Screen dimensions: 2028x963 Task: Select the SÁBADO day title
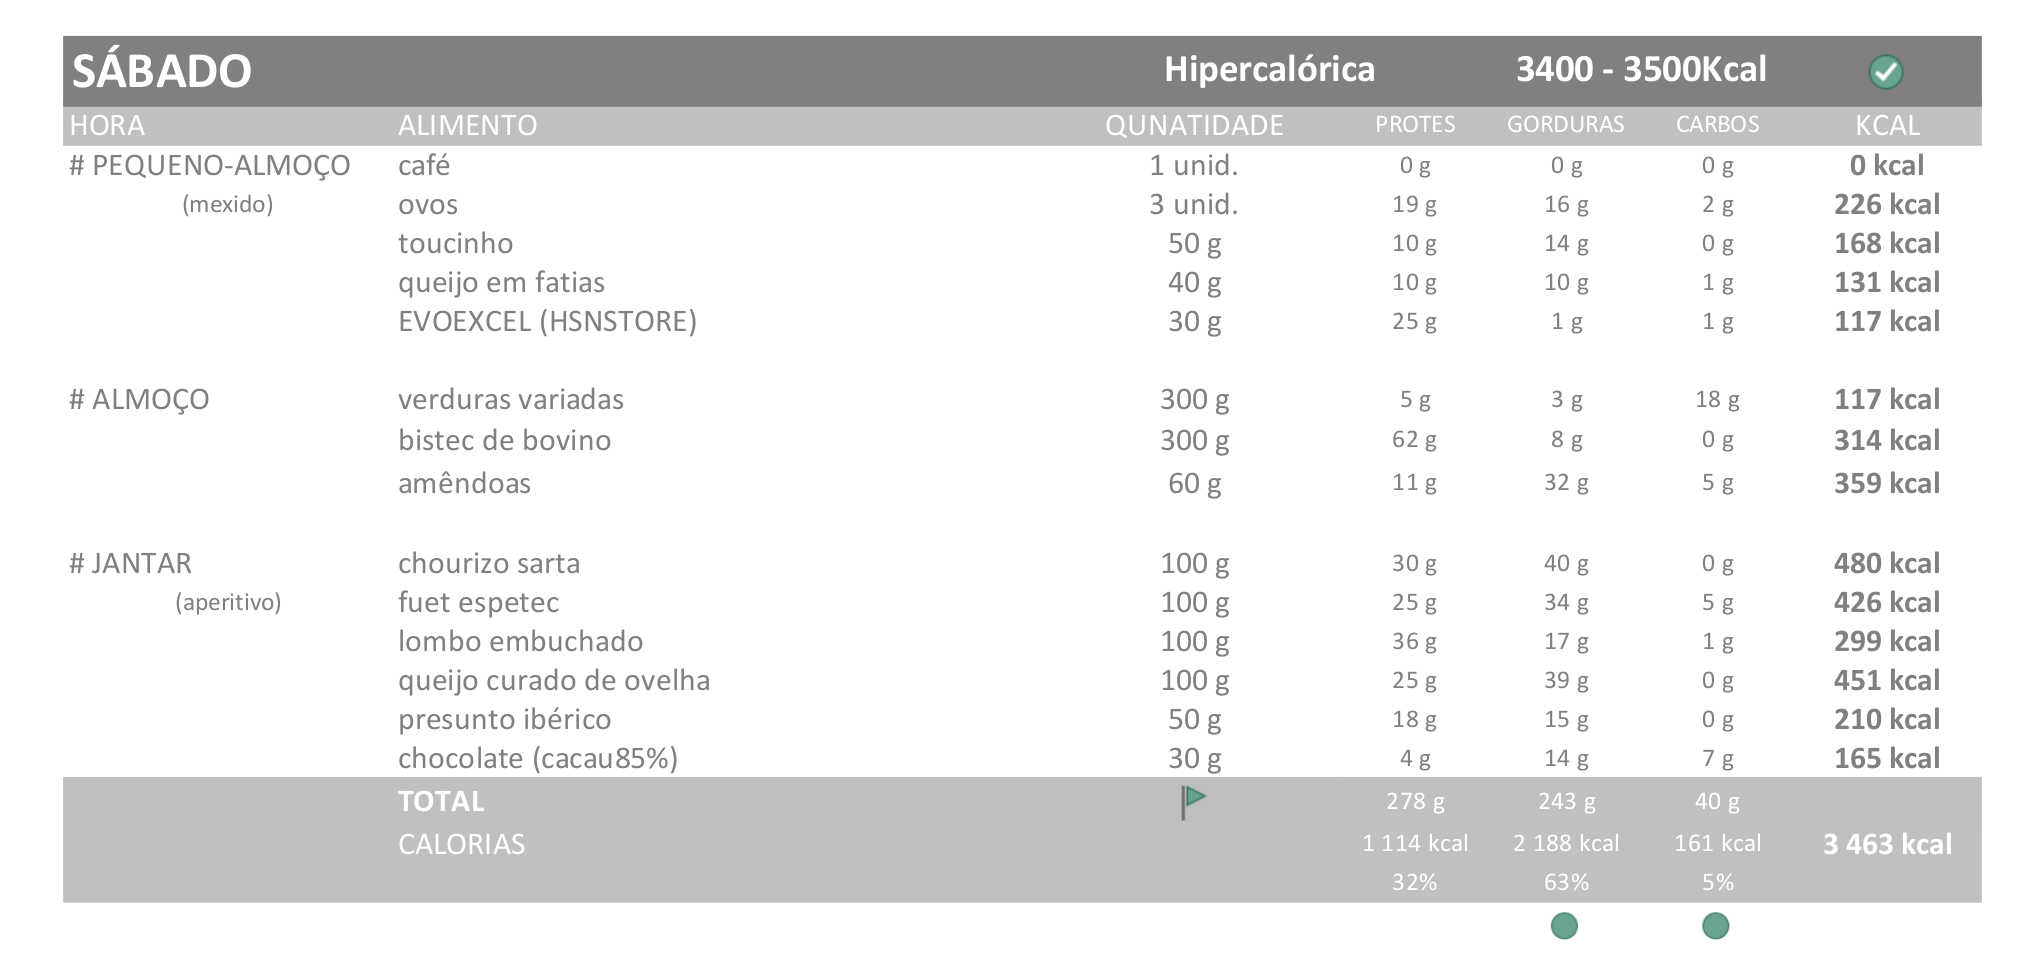pos(162,71)
